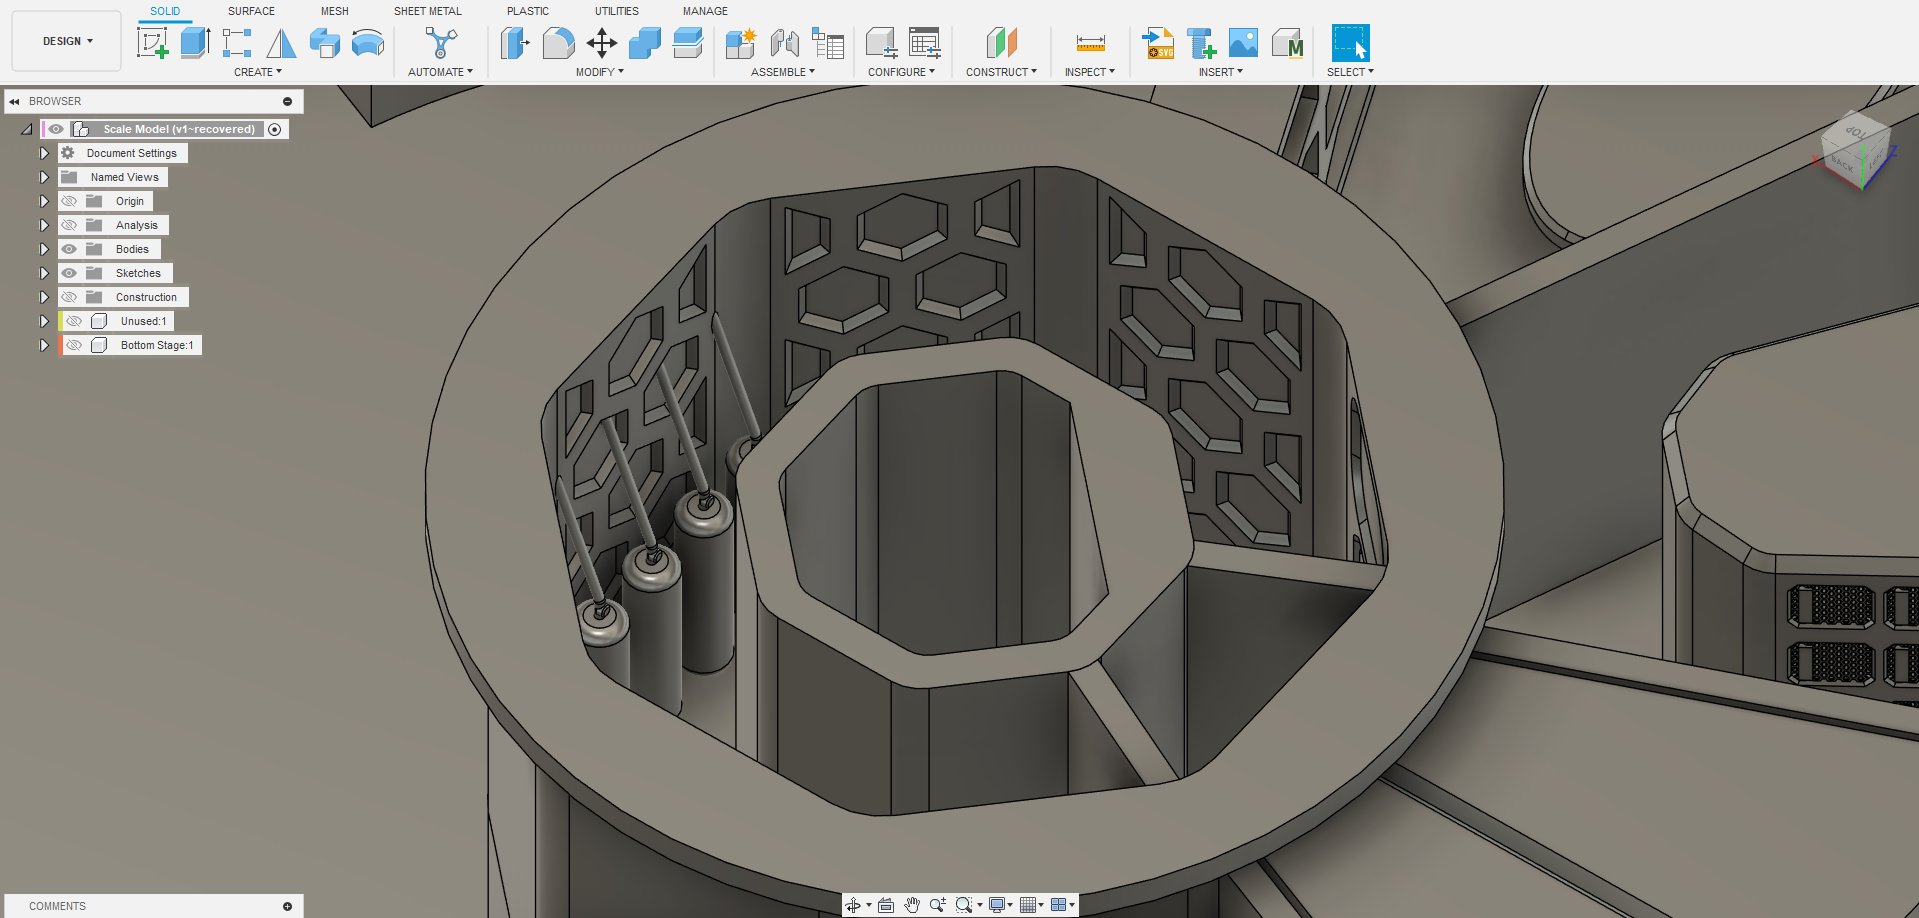Toggle visibility of Scale Model root component
The image size is (1919, 918).
56,129
